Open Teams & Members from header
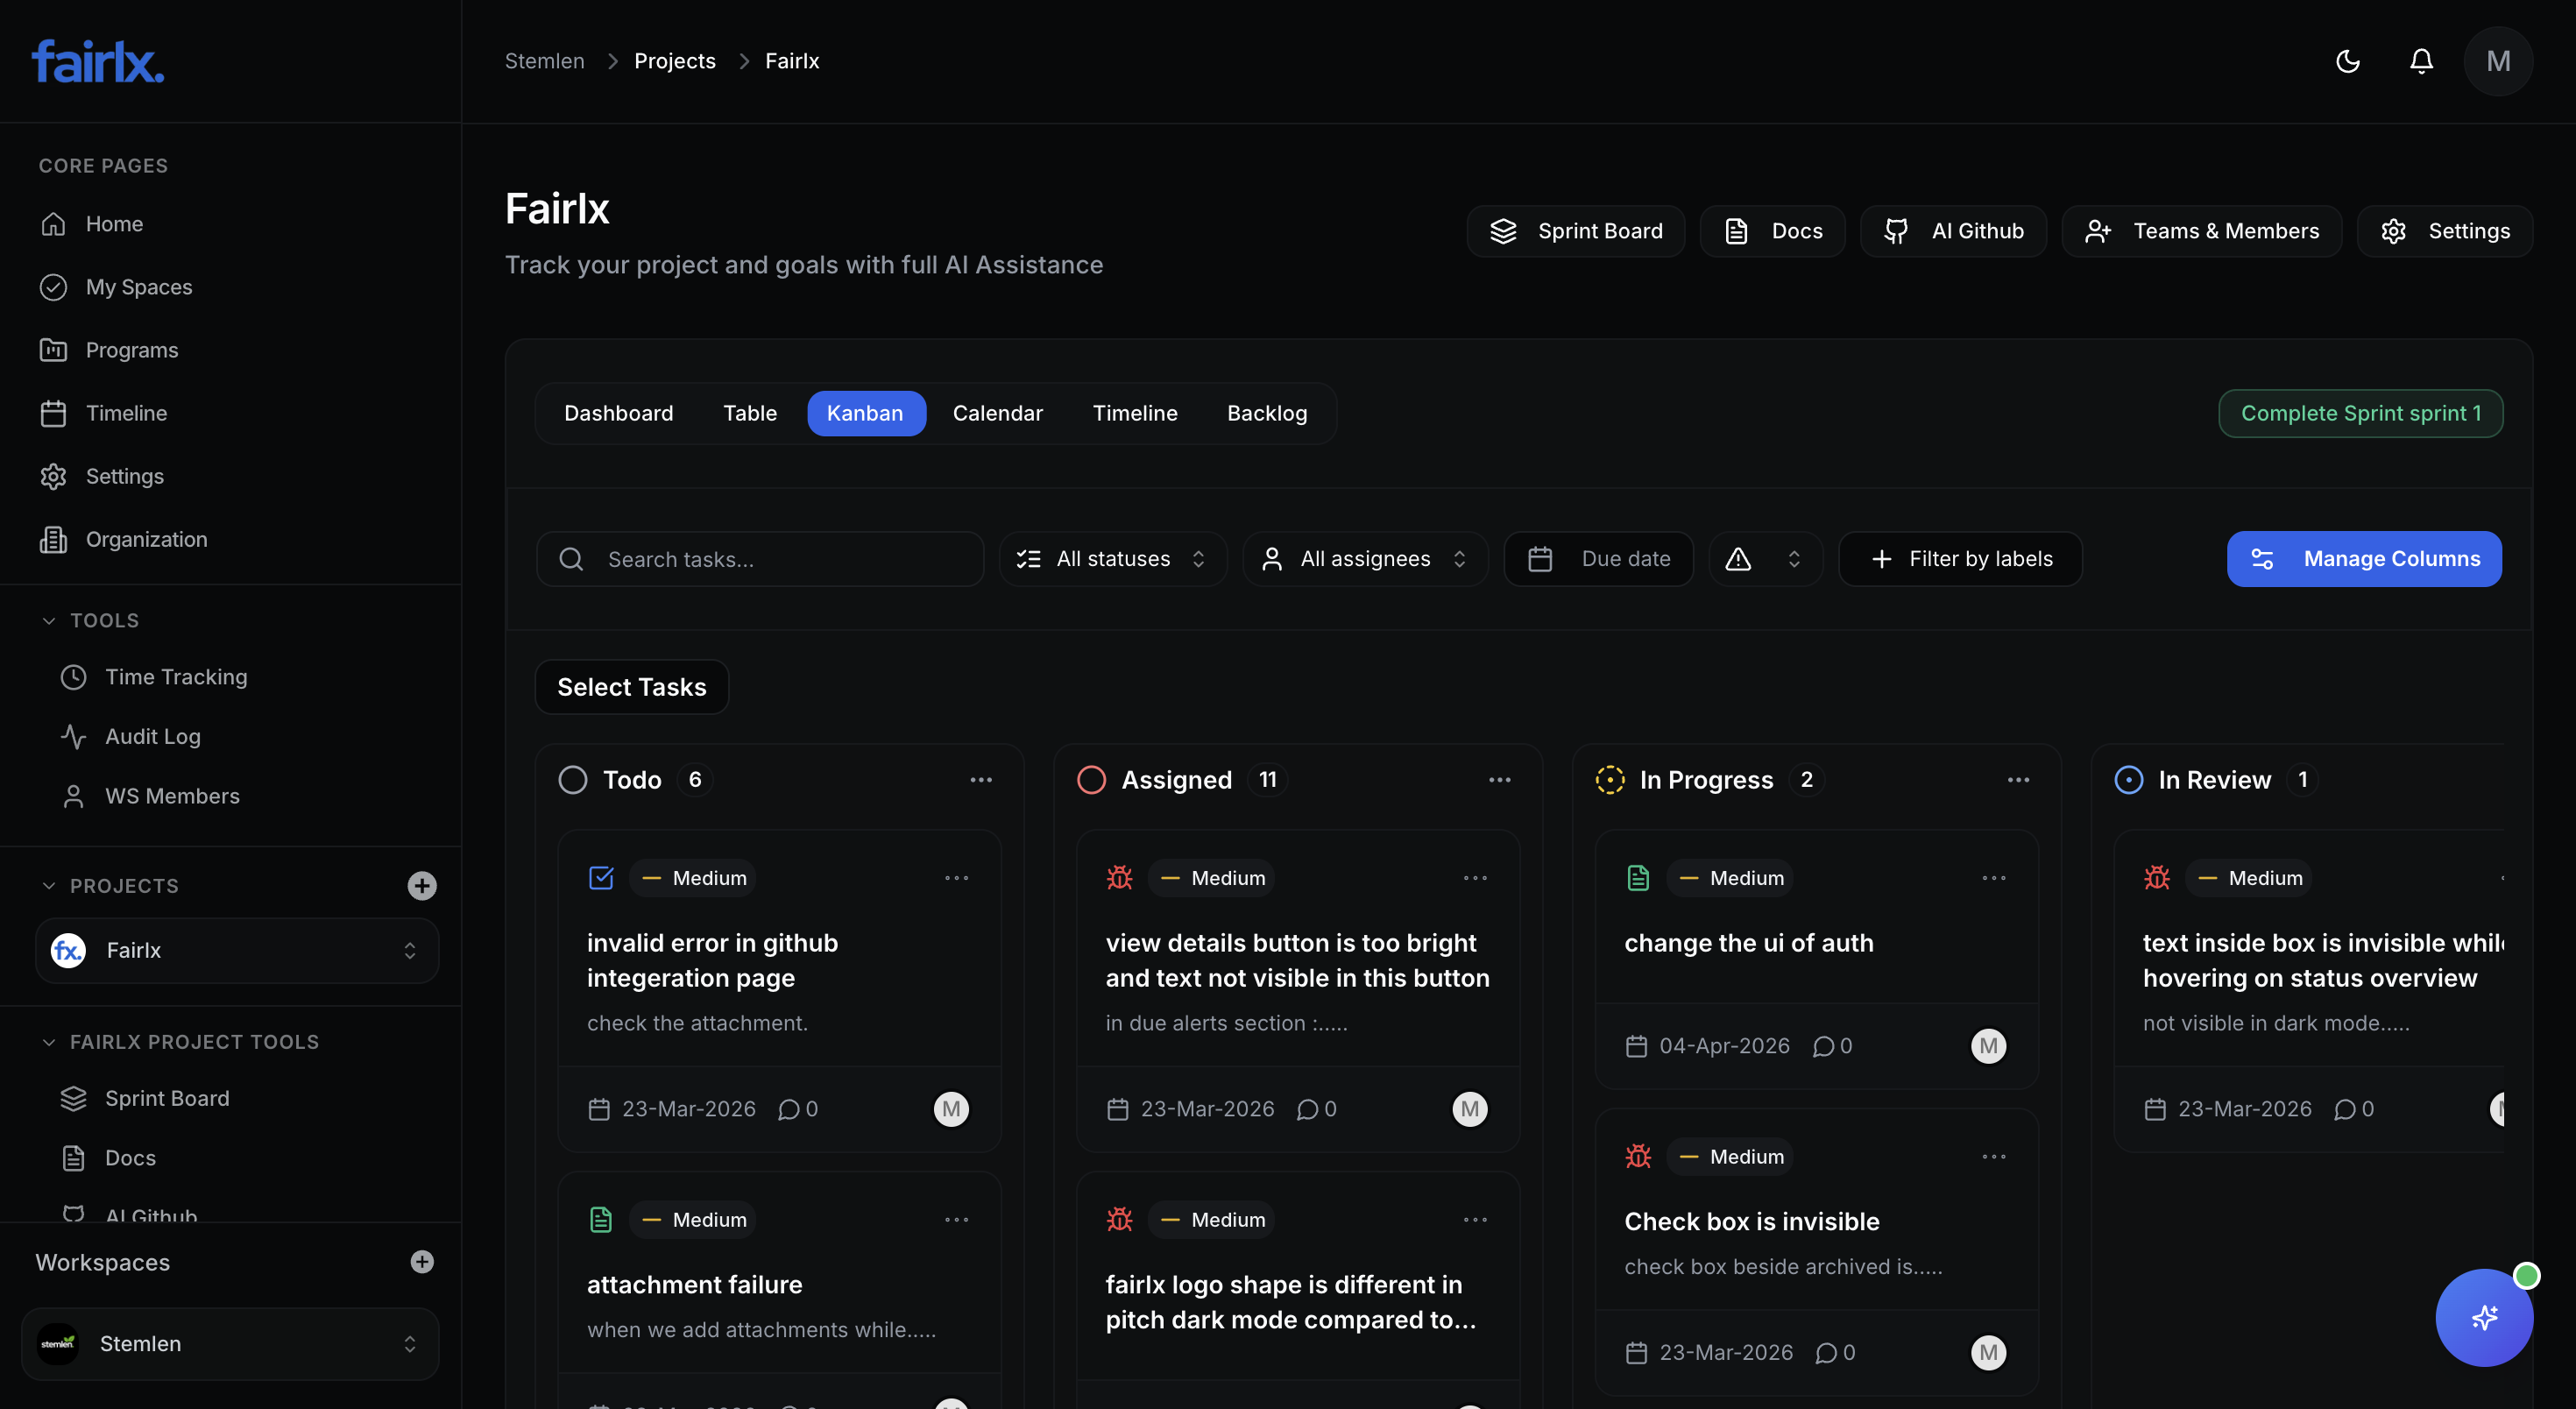The width and height of the screenshot is (2576, 1409). [x=2202, y=231]
